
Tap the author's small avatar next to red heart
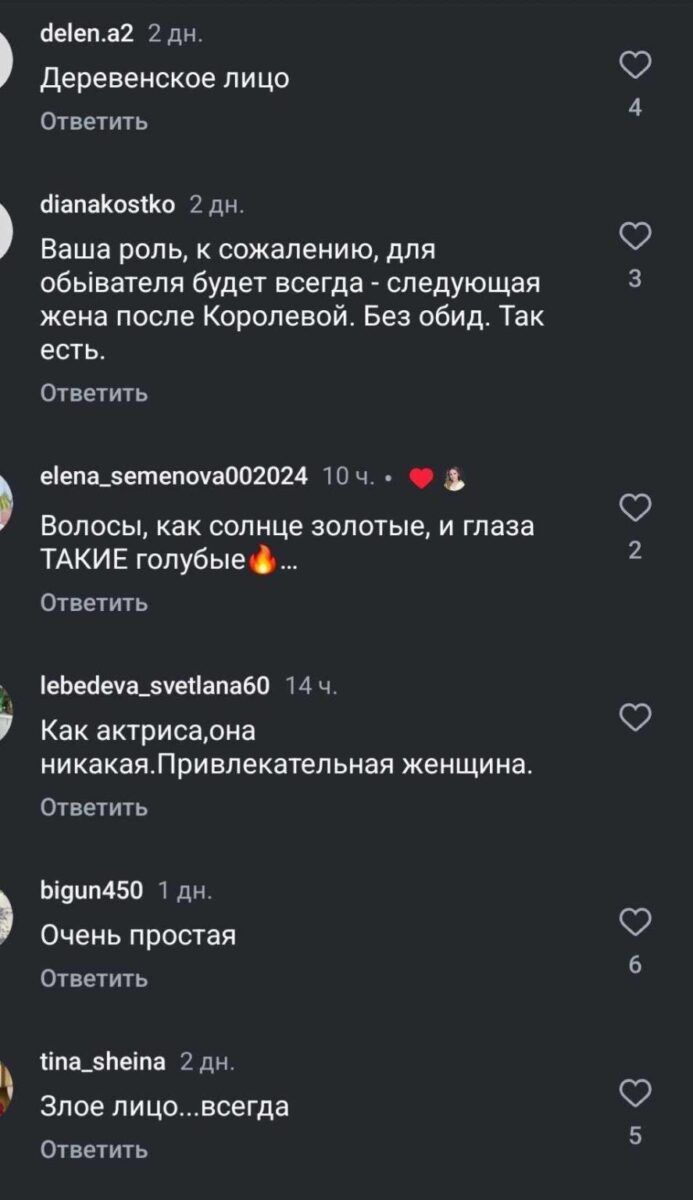point(455,479)
